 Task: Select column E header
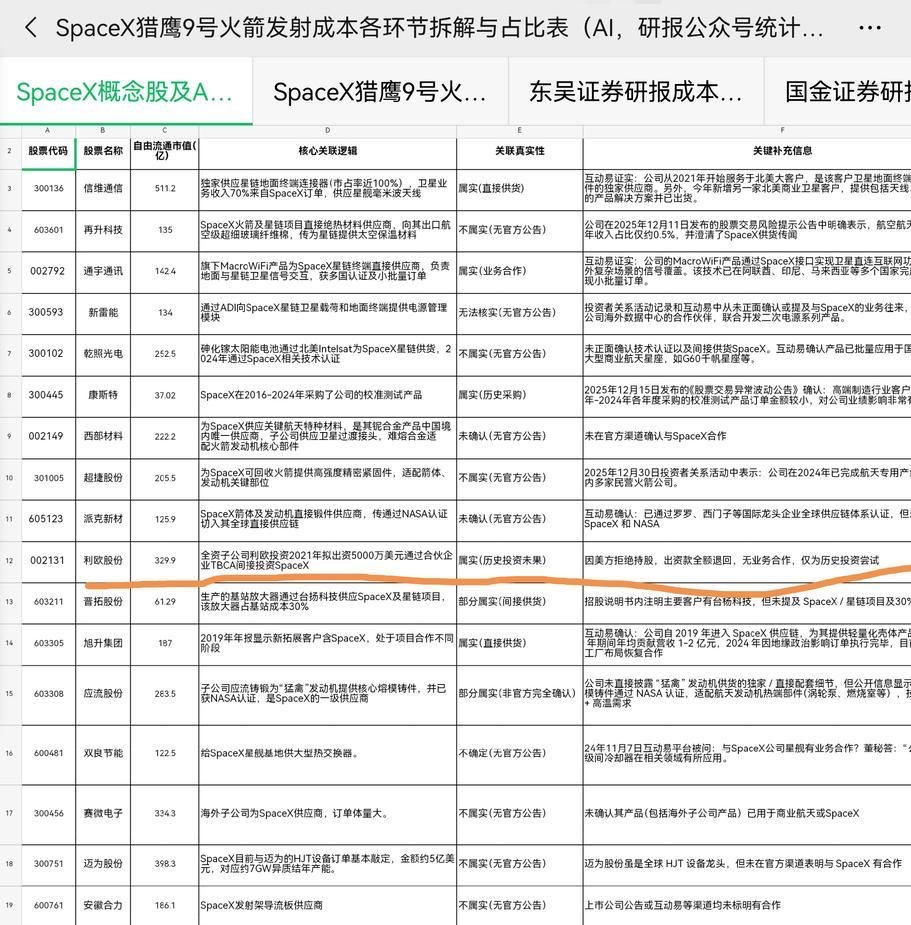click(519, 130)
